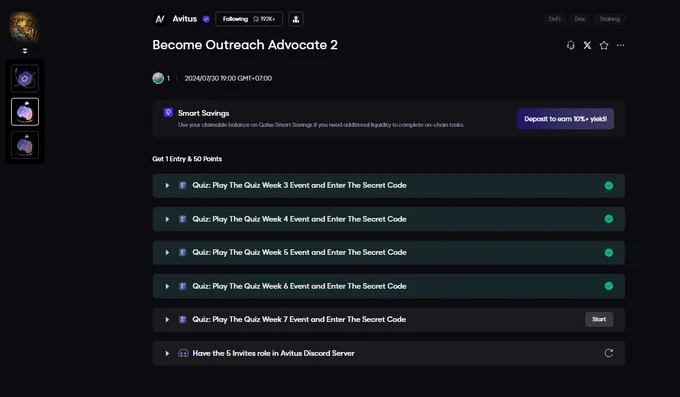
Task: Click the campaign date 2024/07/30 text
Action: point(228,78)
